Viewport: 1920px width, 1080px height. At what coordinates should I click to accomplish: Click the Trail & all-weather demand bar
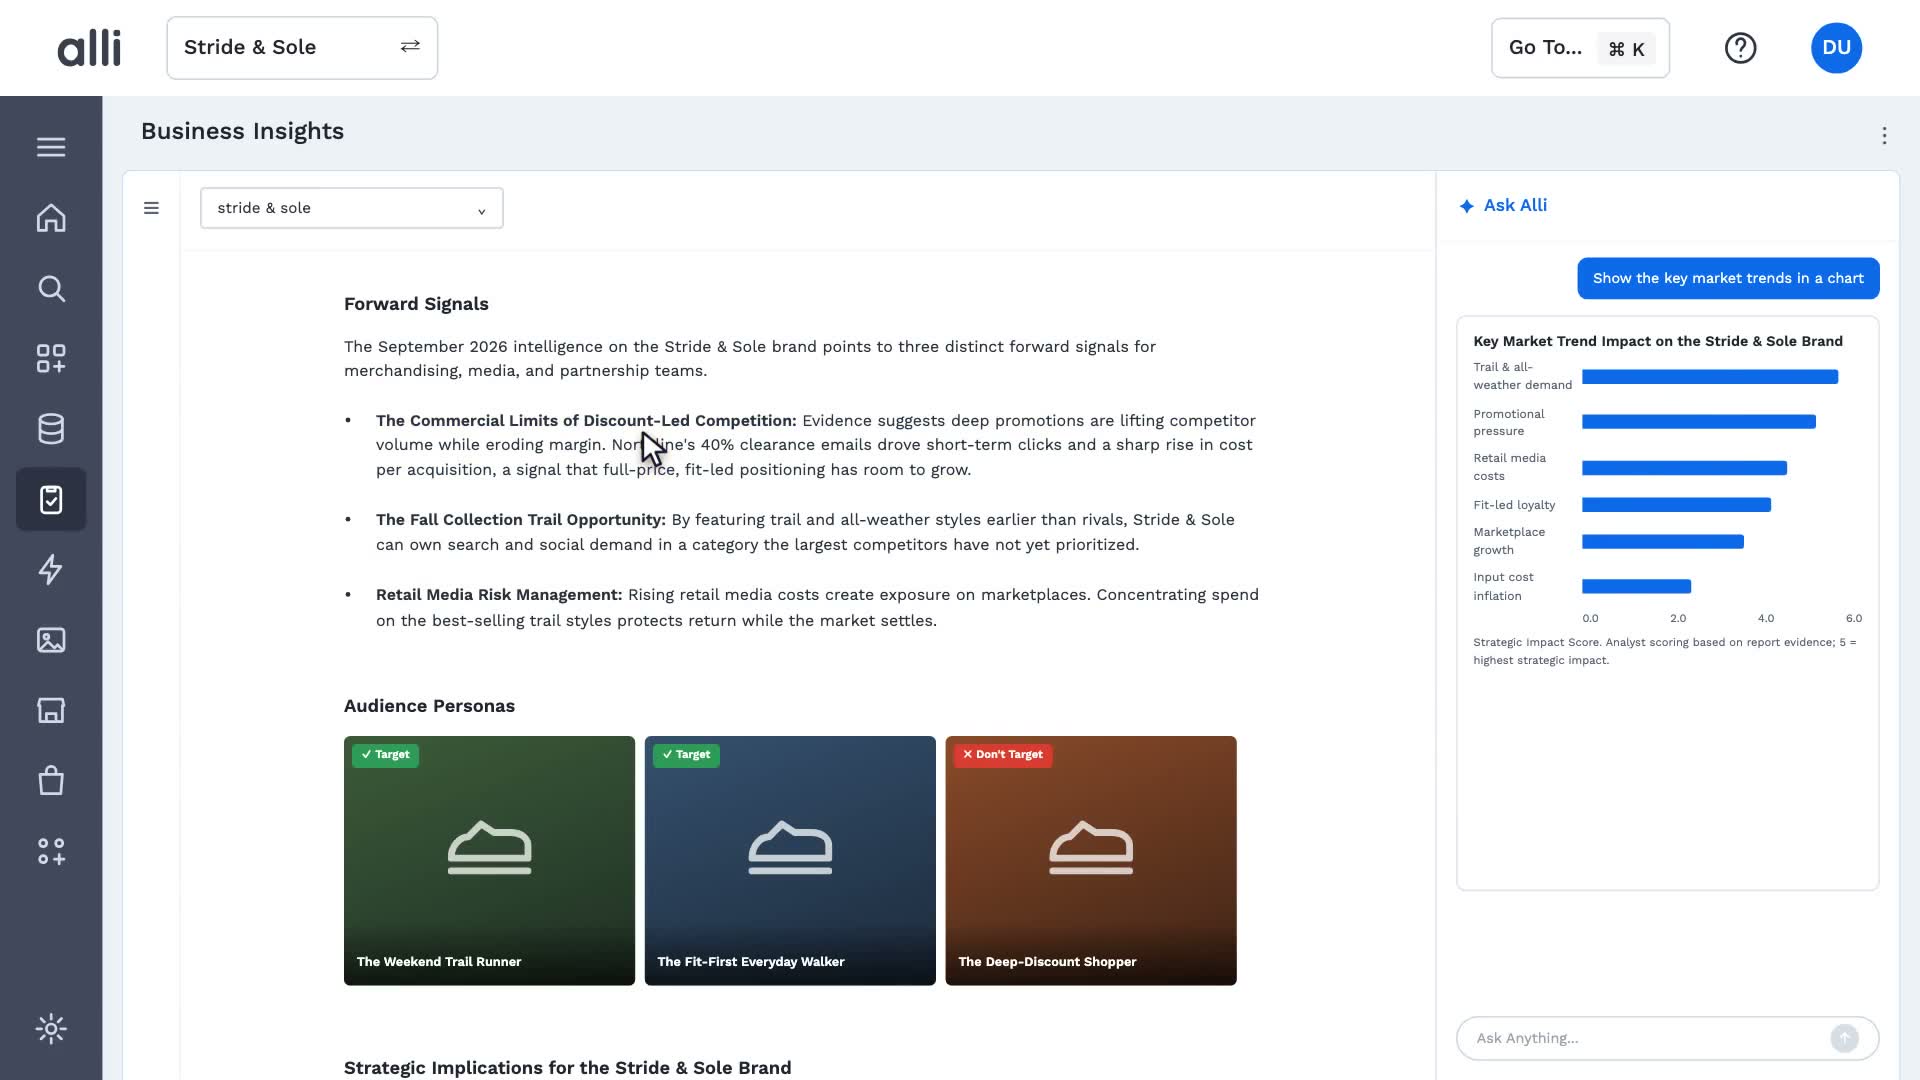(1710, 377)
